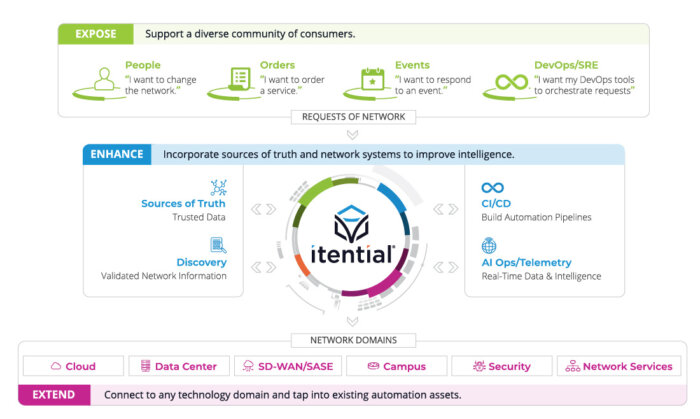This screenshot has height=419, width=700.
Task: Click the down chevron below Requests of Network
Action: (x=353, y=134)
